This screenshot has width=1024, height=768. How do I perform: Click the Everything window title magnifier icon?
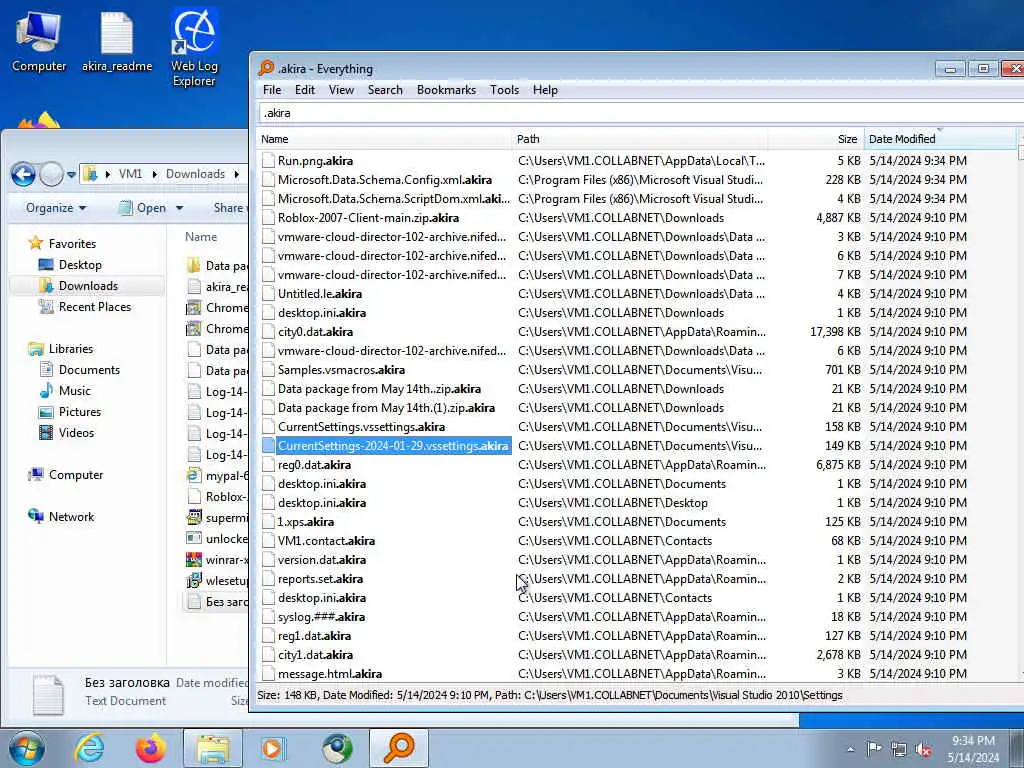point(266,68)
